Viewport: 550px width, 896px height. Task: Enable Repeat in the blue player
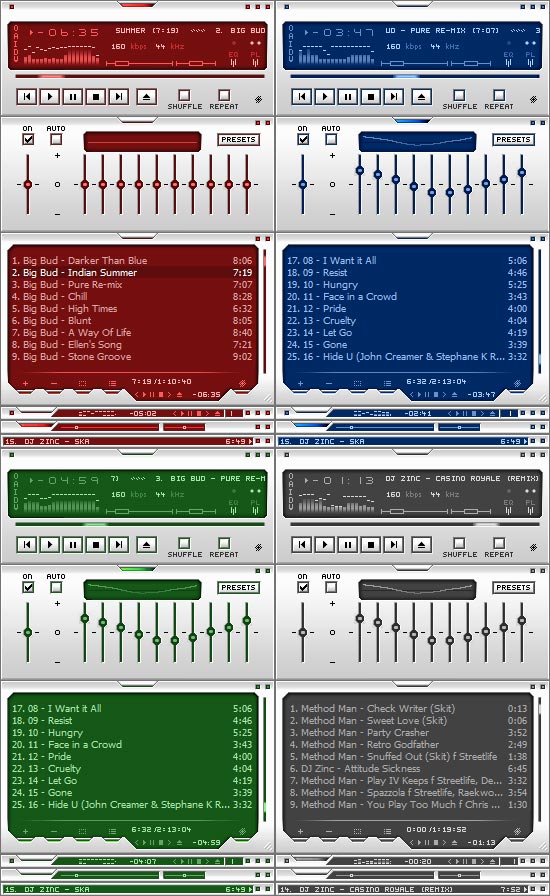click(499, 95)
